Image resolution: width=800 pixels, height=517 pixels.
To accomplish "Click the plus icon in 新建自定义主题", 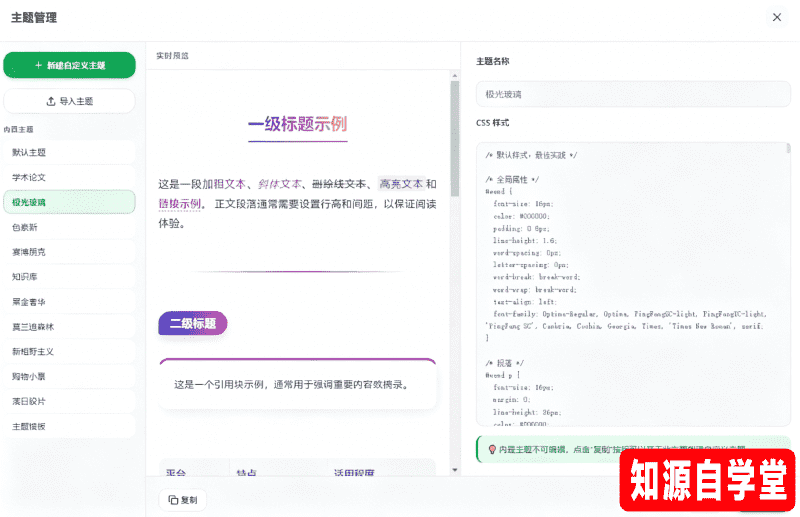I will pyautogui.click(x=38, y=65).
